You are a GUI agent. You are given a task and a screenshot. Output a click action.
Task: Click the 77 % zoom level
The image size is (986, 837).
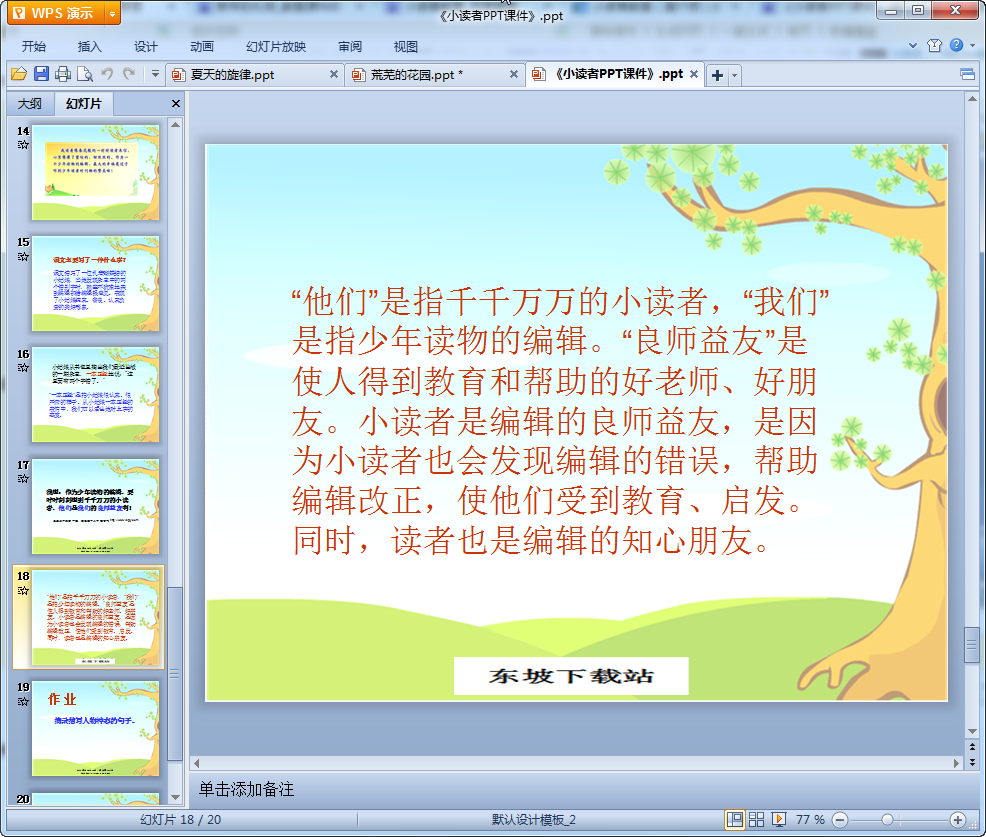(810, 819)
